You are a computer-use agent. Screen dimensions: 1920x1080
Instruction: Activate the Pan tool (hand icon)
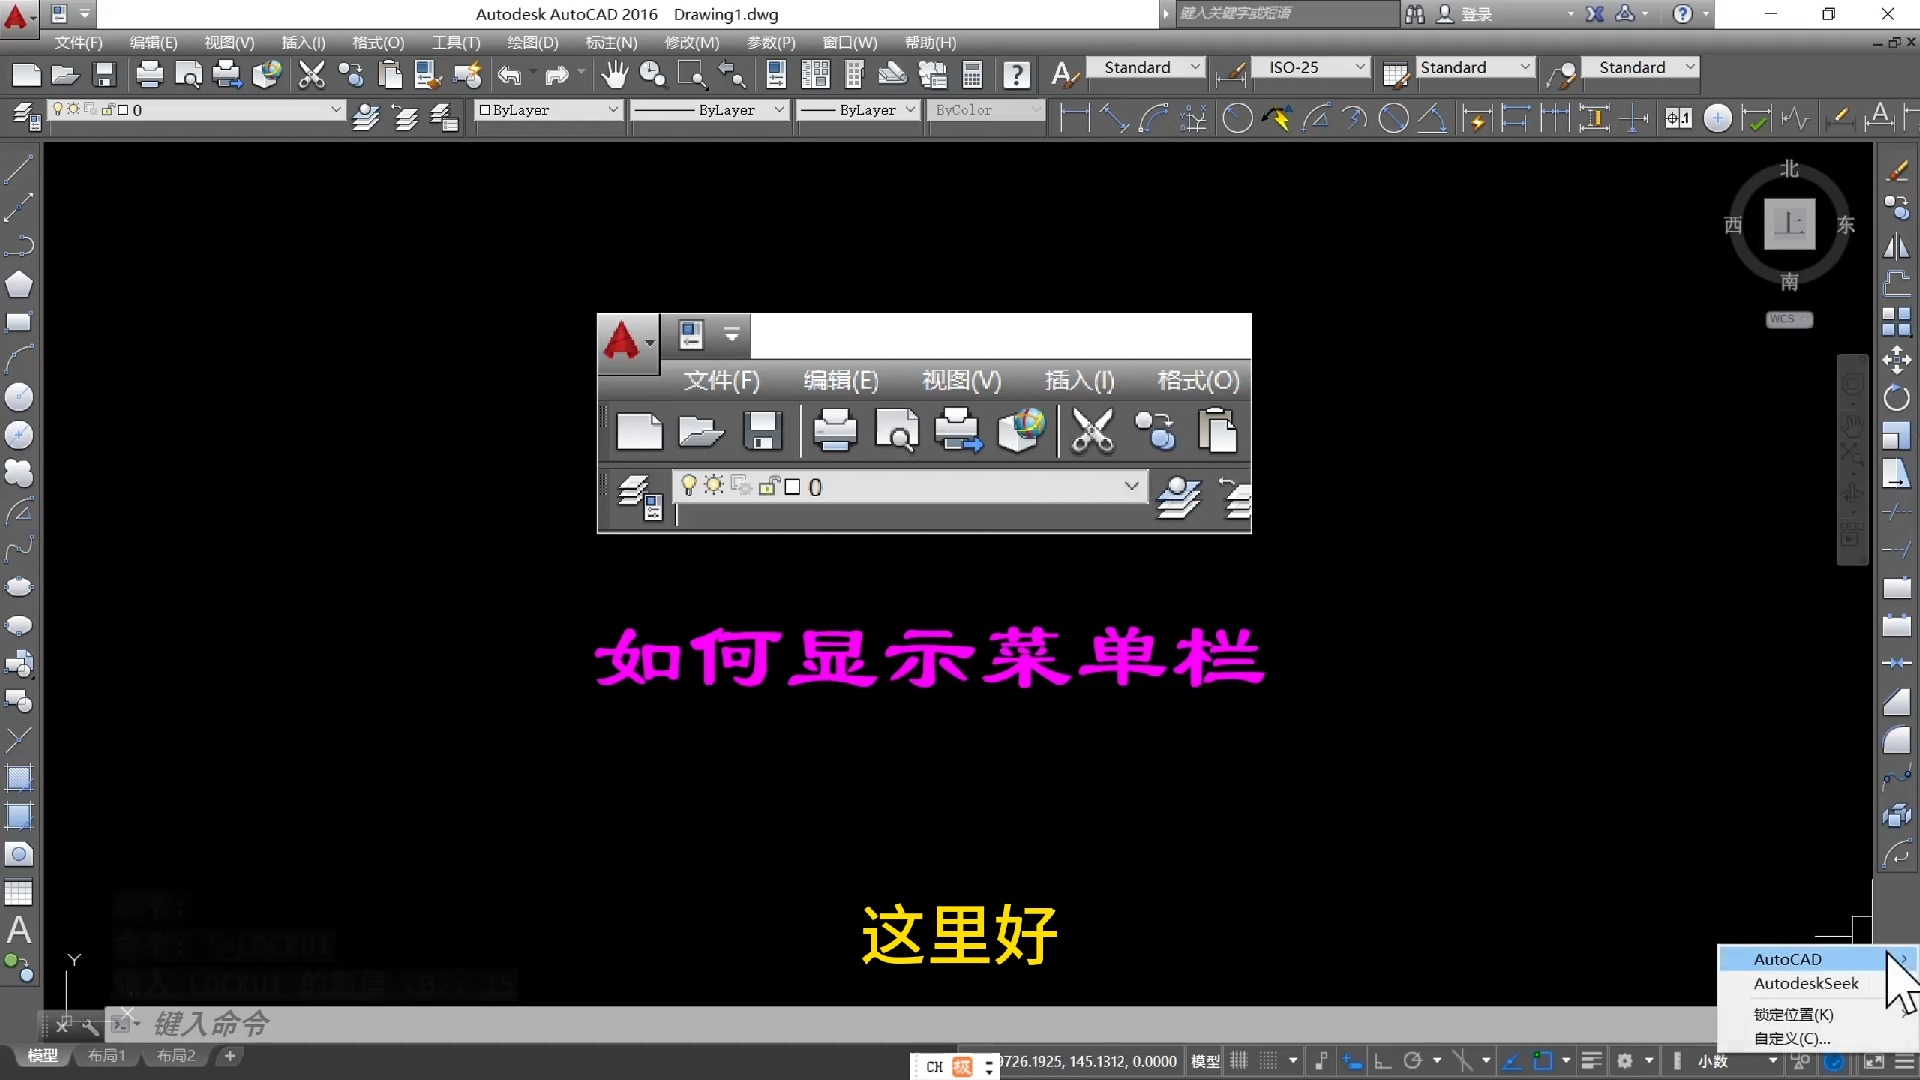click(615, 74)
